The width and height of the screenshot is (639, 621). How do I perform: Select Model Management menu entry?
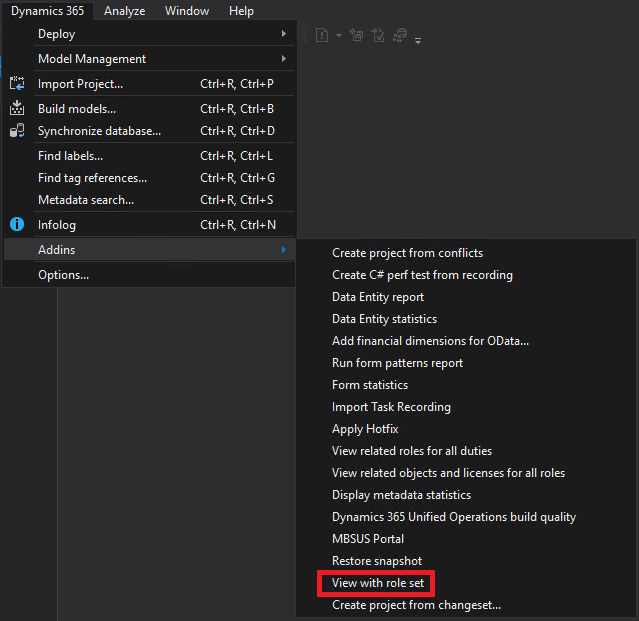pyautogui.click(x=149, y=59)
